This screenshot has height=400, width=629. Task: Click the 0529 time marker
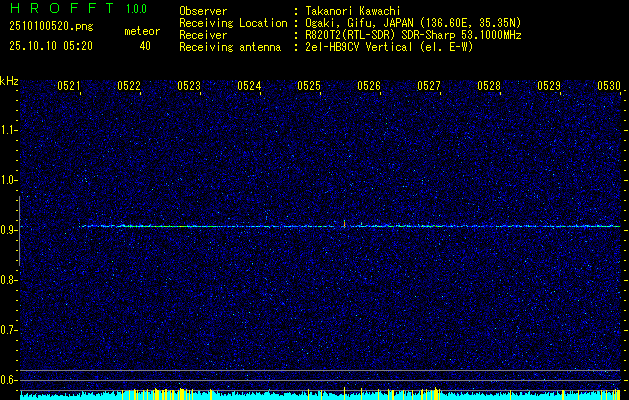point(549,85)
